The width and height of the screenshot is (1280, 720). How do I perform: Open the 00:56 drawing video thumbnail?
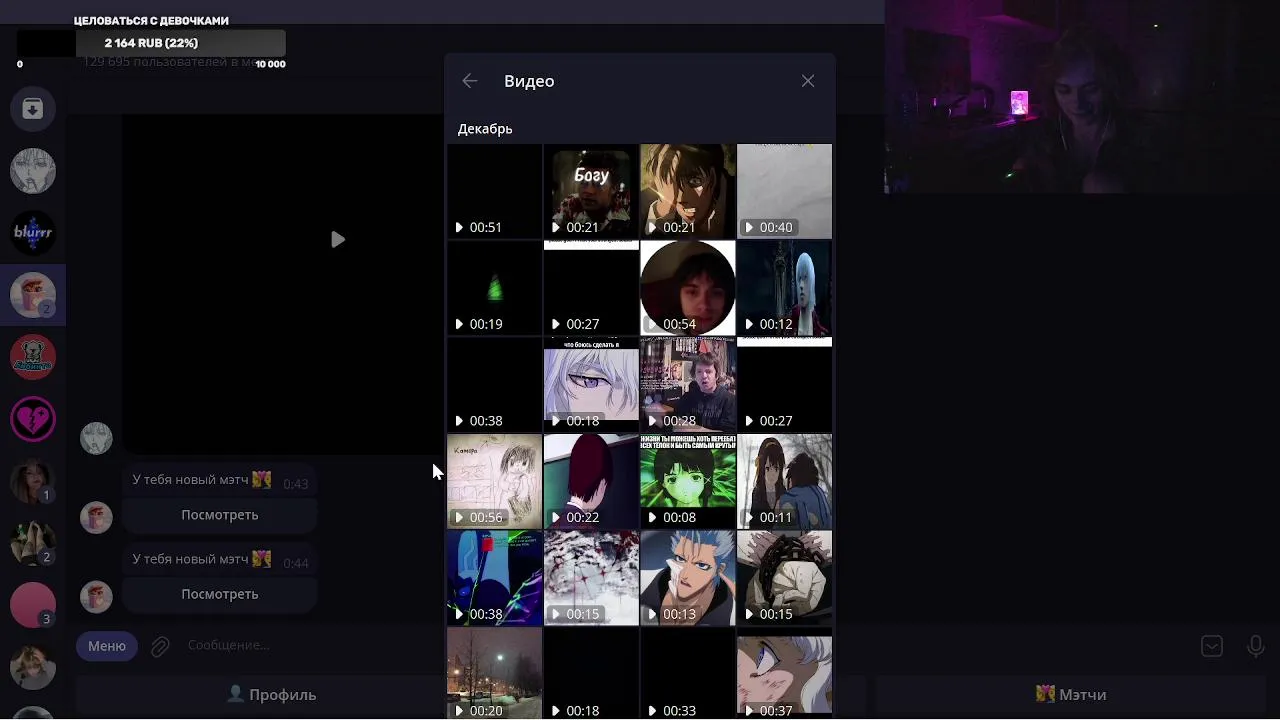coord(494,481)
